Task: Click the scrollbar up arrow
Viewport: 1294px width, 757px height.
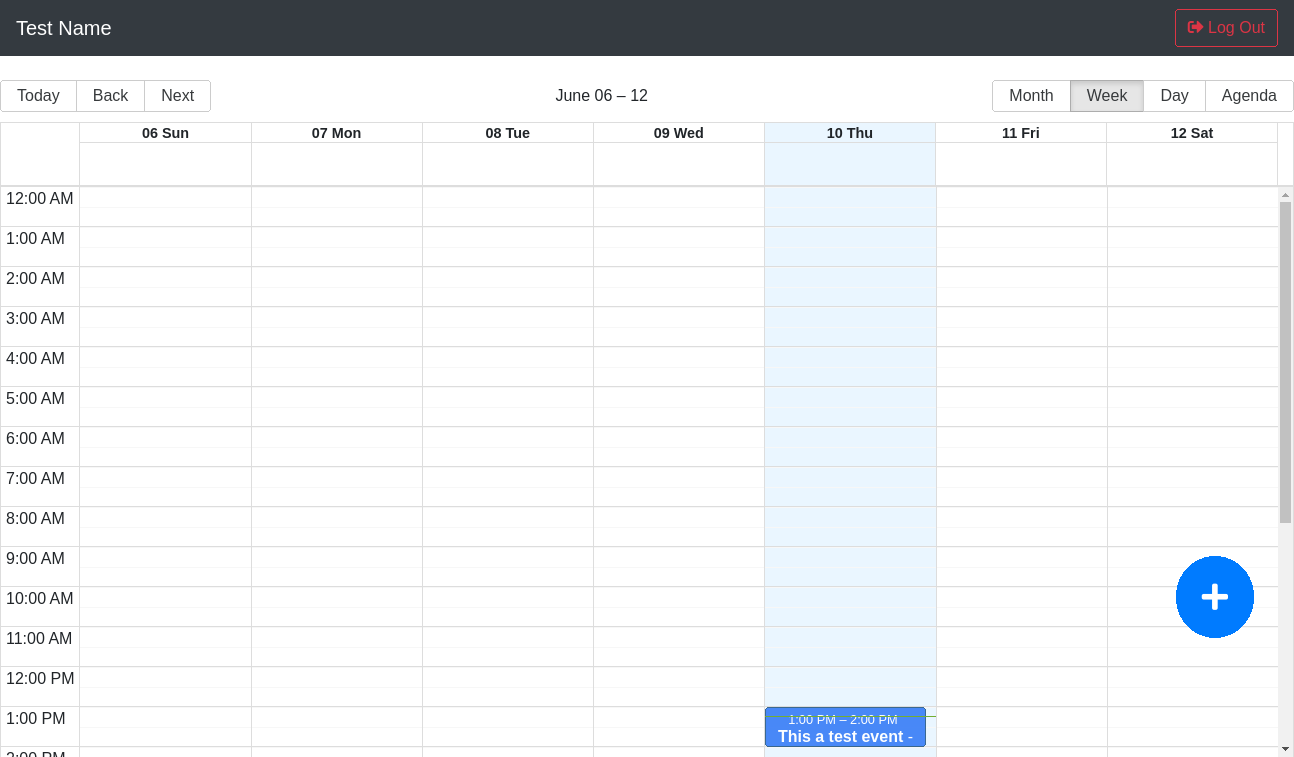Action: tap(1285, 195)
